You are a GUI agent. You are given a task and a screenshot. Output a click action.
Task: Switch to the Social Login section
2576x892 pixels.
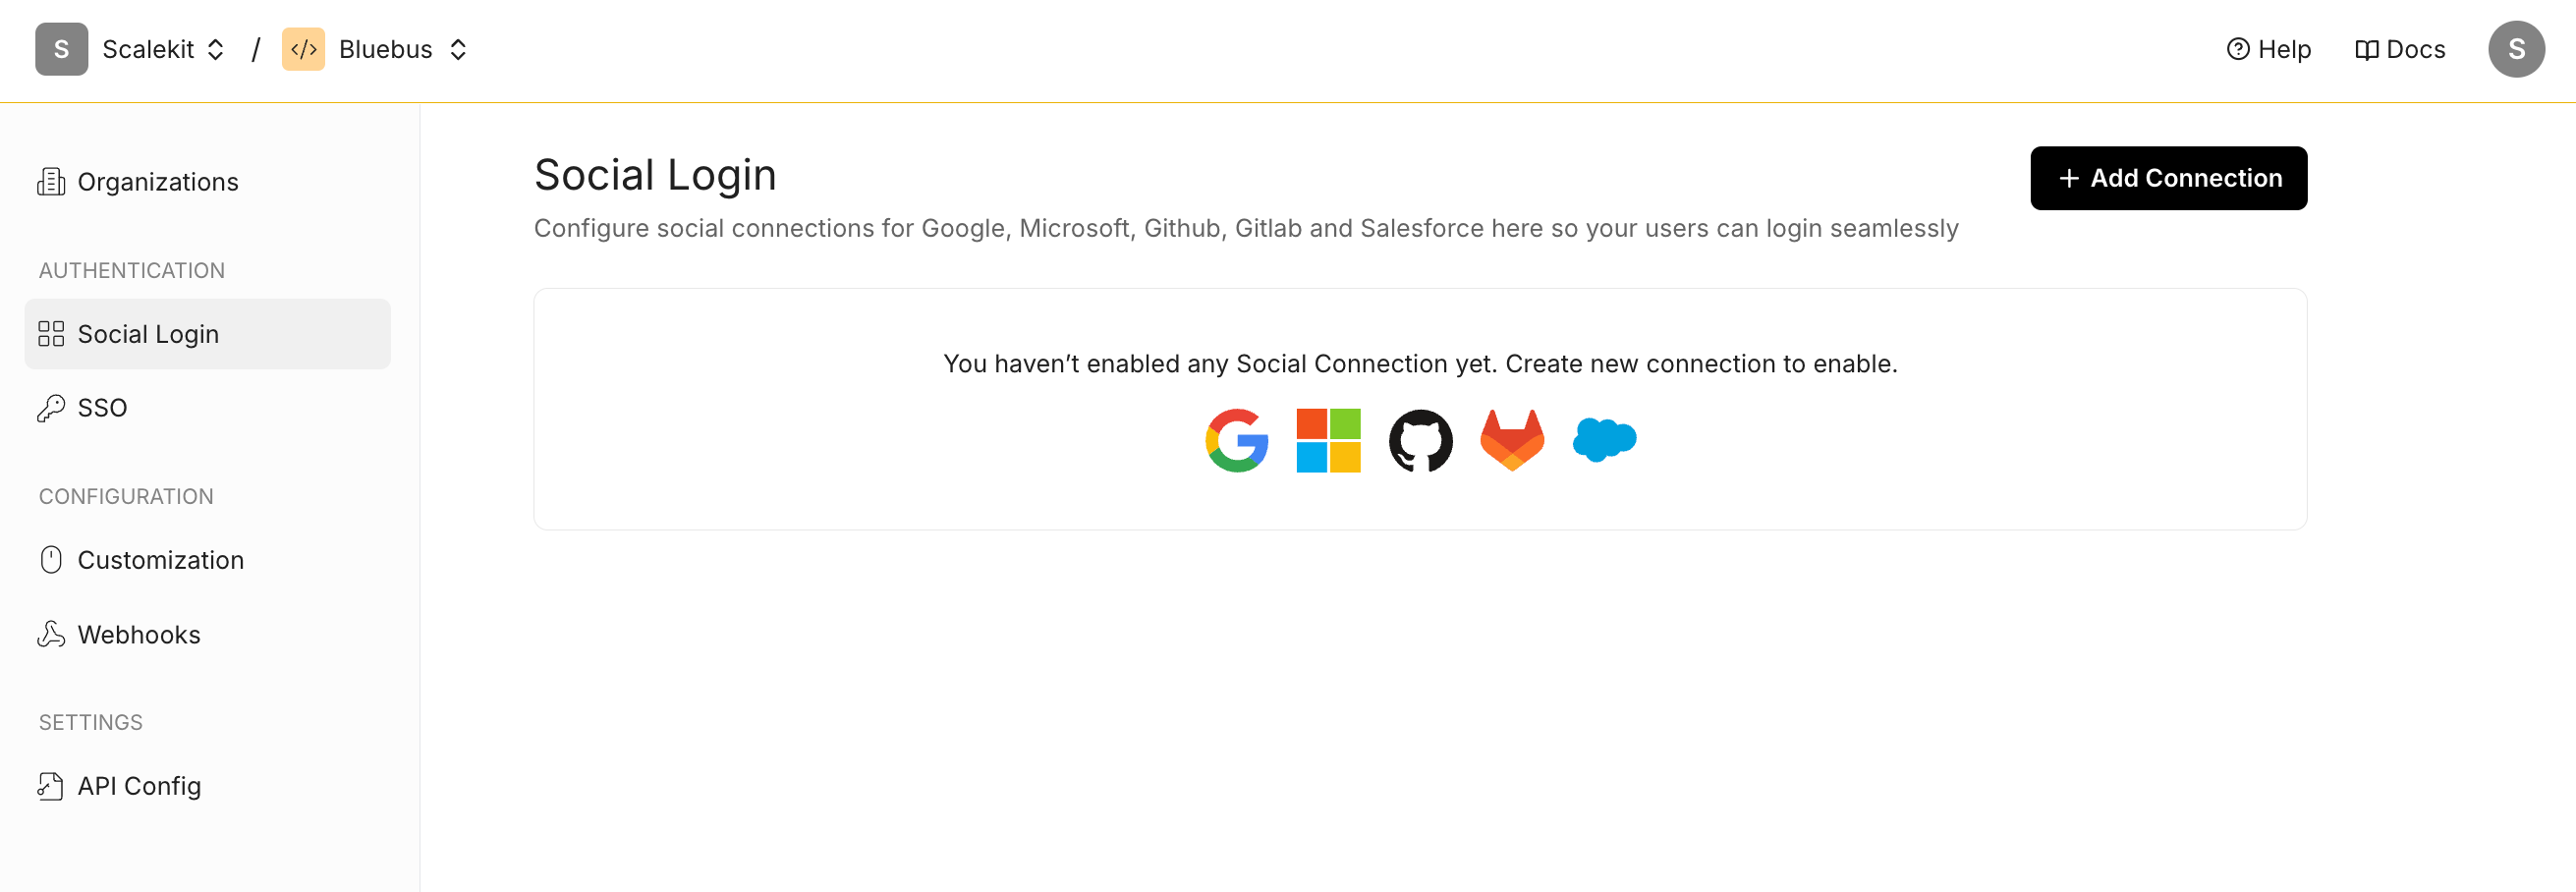pyautogui.click(x=148, y=333)
